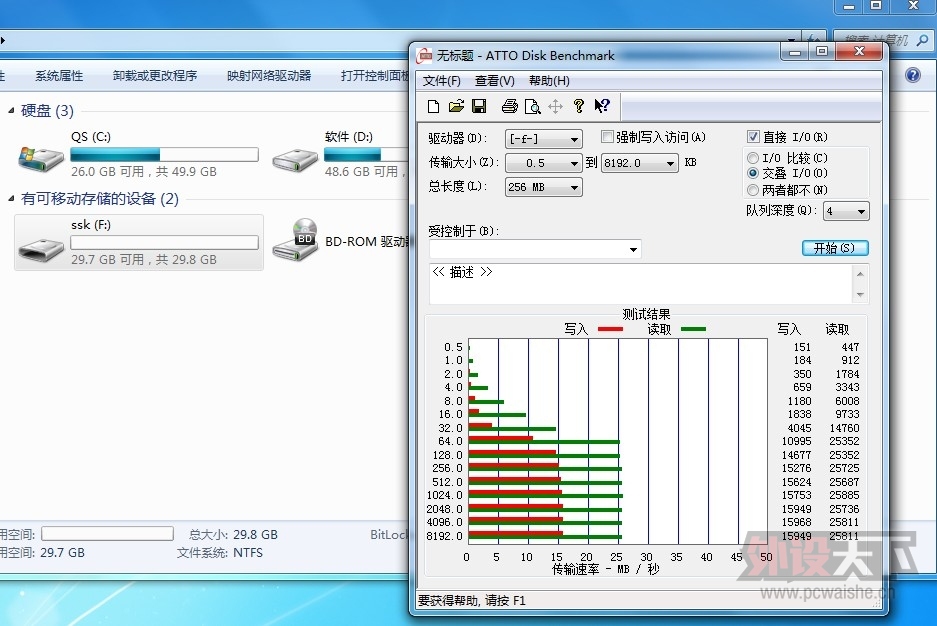Click 映射网络驱动器 in Explorer toolbar
The image size is (937, 626).
tap(269, 75)
